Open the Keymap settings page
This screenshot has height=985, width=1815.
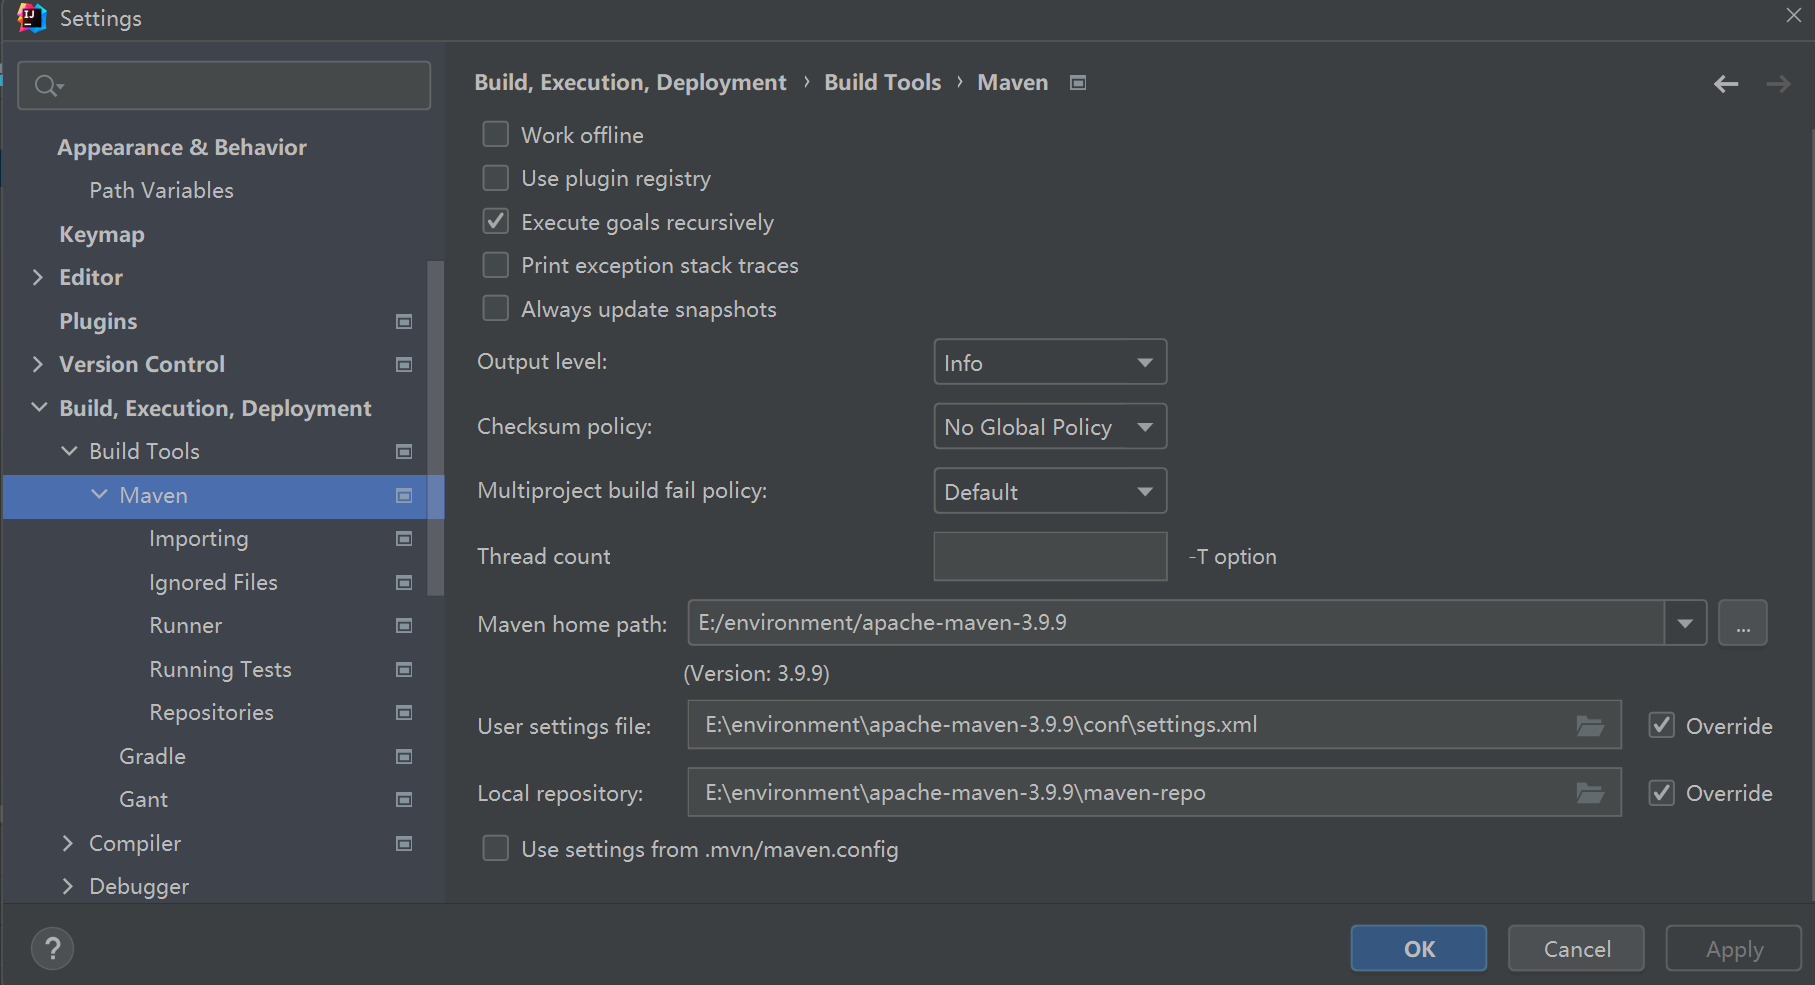[102, 234]
